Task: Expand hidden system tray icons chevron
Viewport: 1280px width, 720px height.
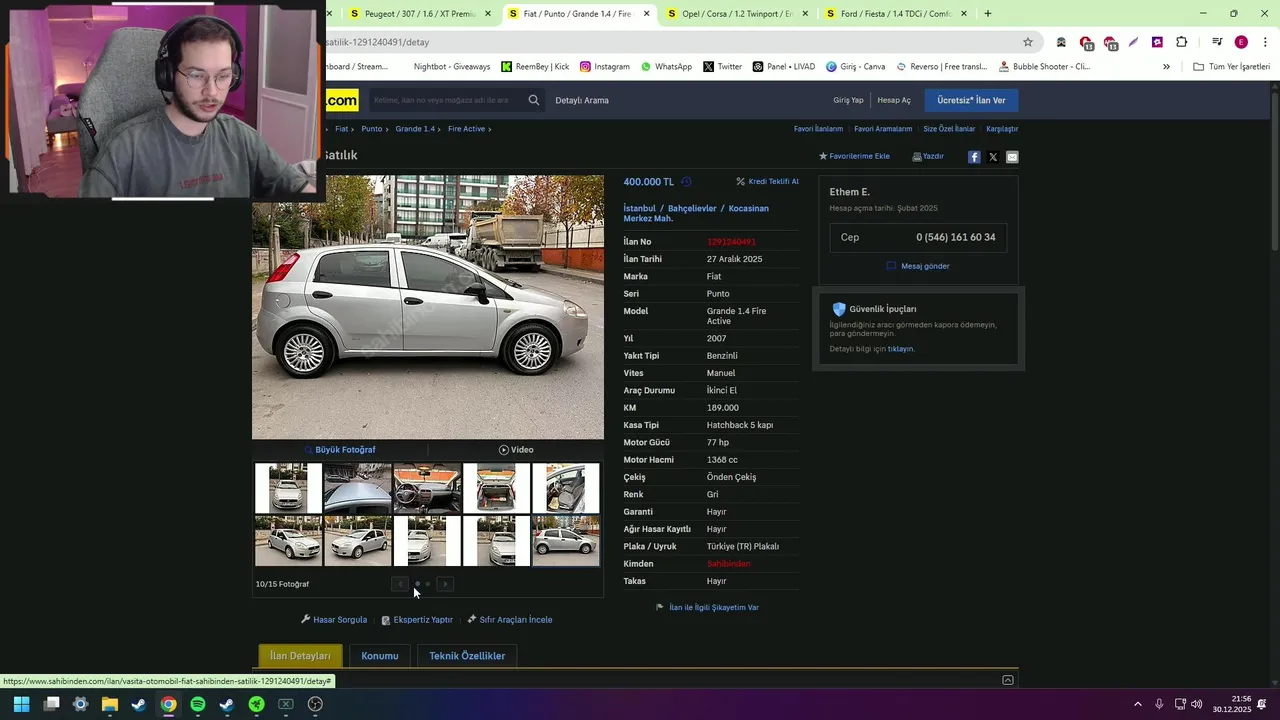Action: point(1138,704)
